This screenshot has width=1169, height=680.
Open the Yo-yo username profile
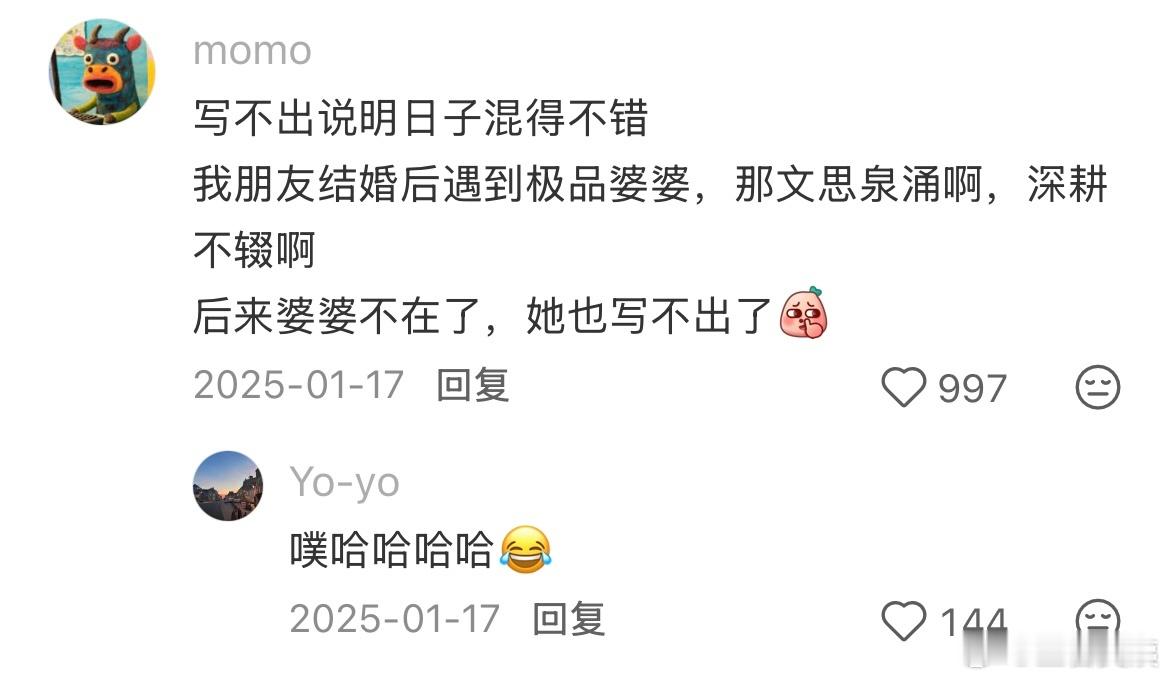click(x=344, y=483)
